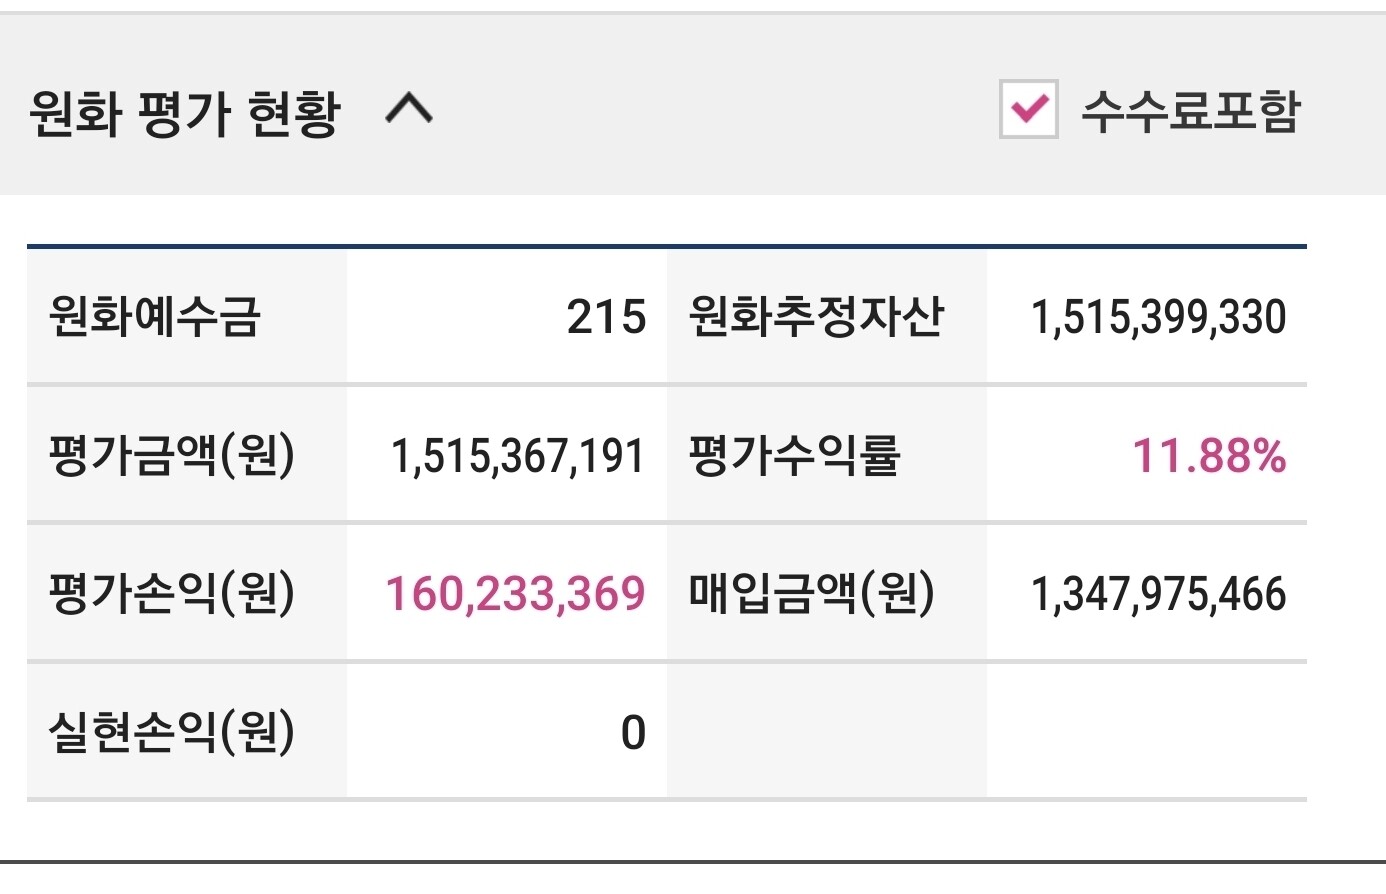Click the 수수료포함 label text

(1190, 110)
